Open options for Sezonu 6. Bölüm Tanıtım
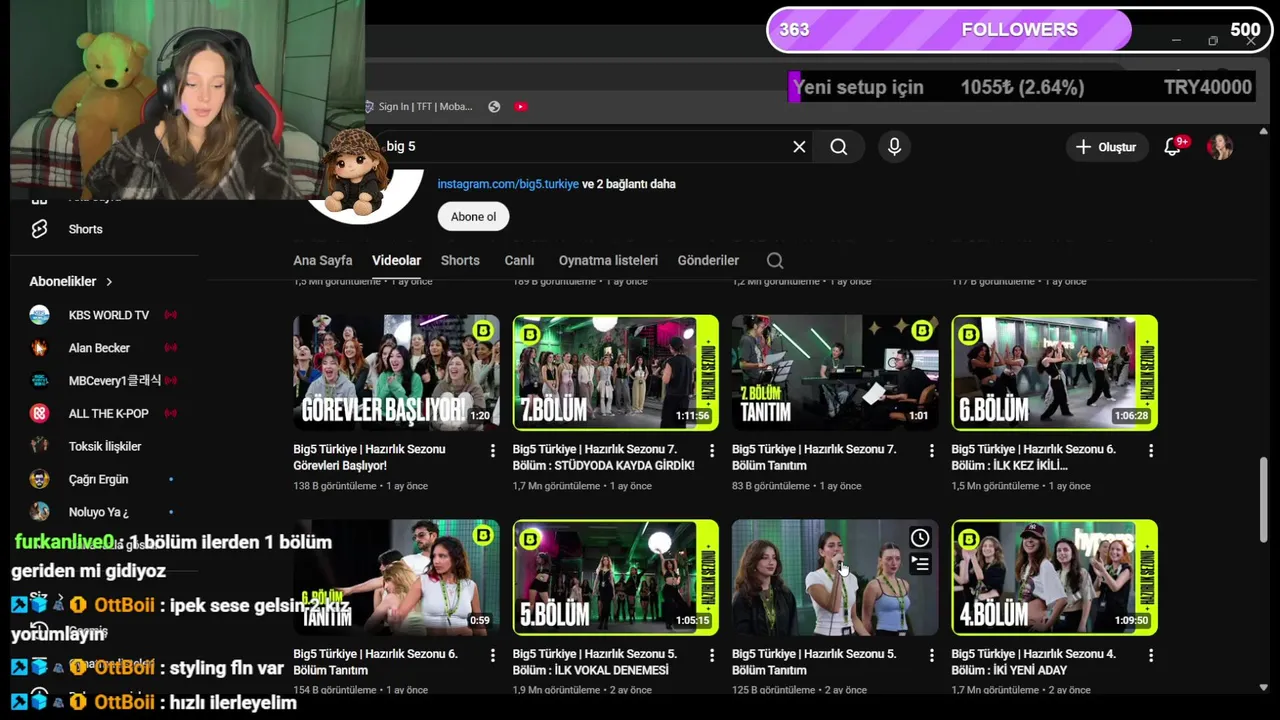The height and width of the screenshot is (720, 1280). click(x=492, y=656)
